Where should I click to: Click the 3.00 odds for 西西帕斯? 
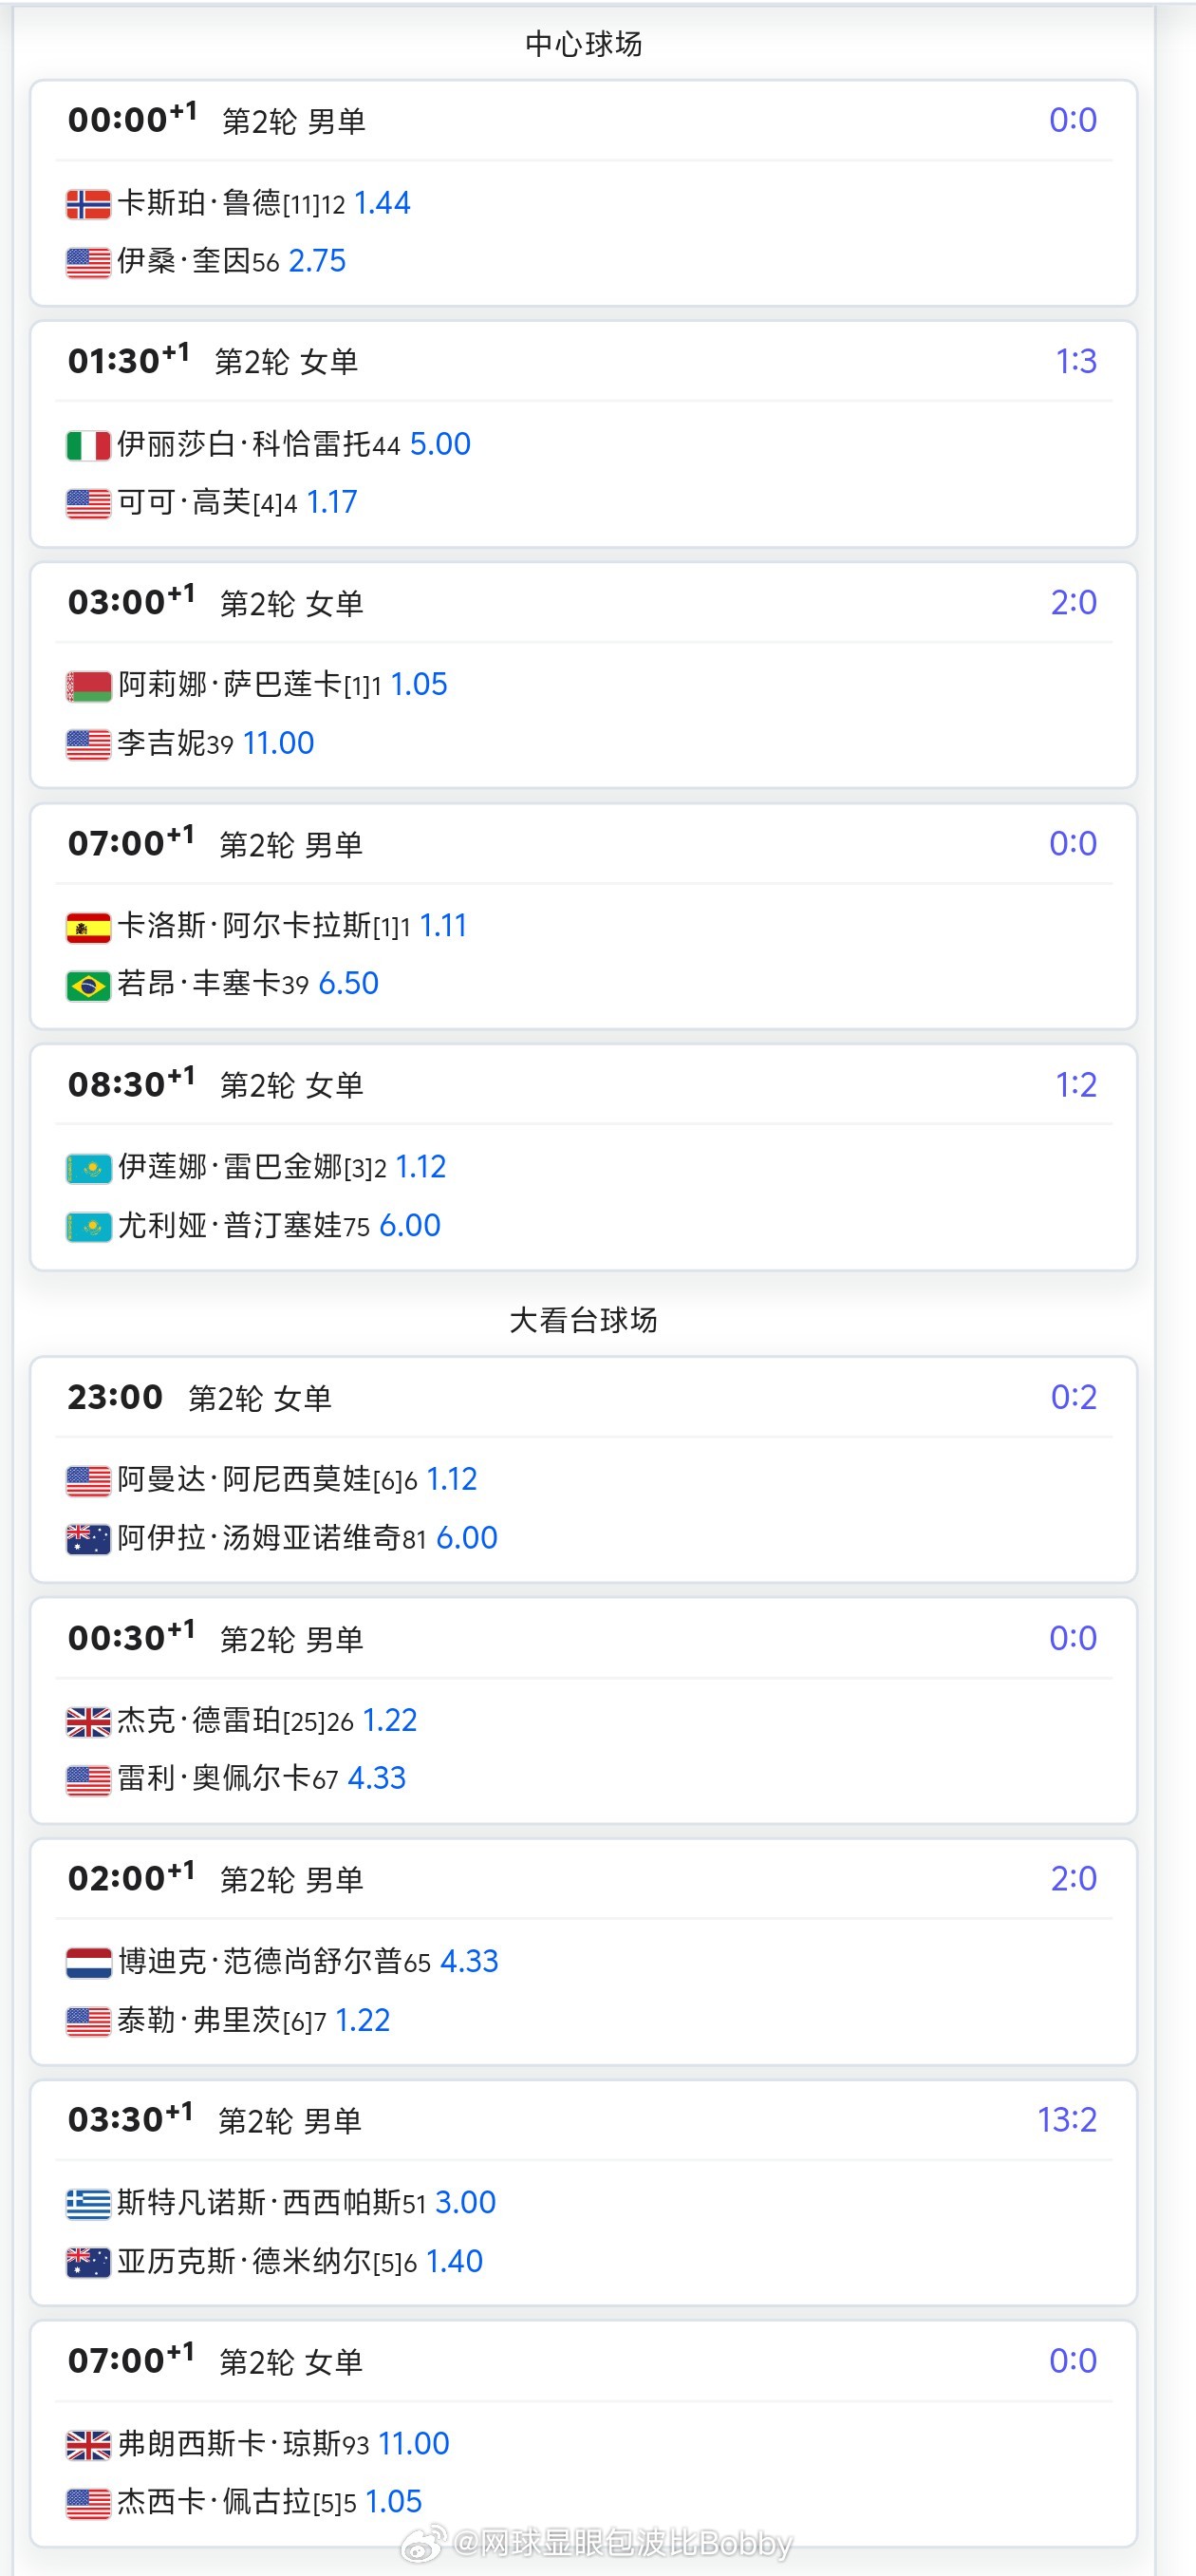465,2203
